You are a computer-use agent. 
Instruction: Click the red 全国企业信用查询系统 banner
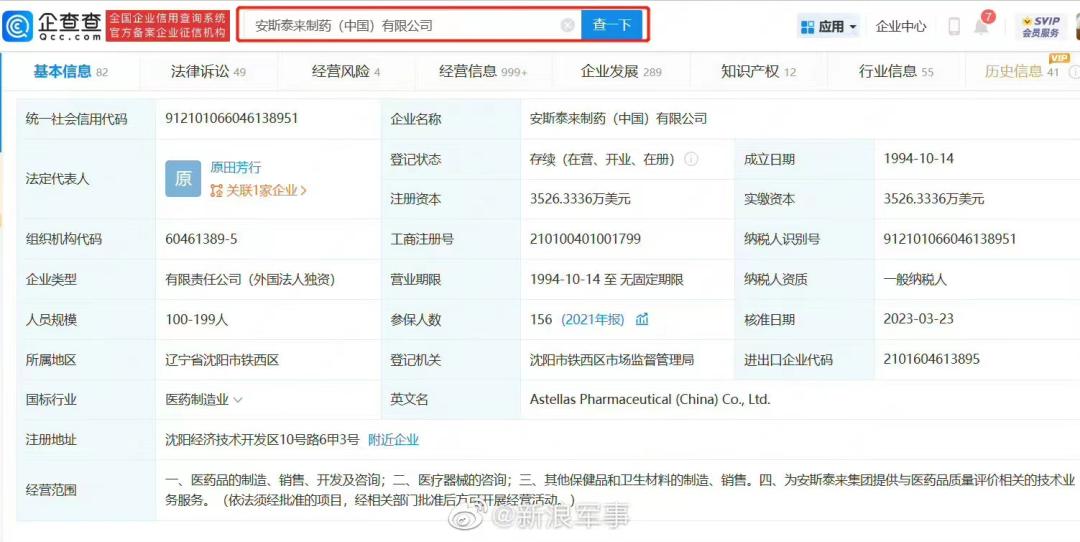pos(168,25)
